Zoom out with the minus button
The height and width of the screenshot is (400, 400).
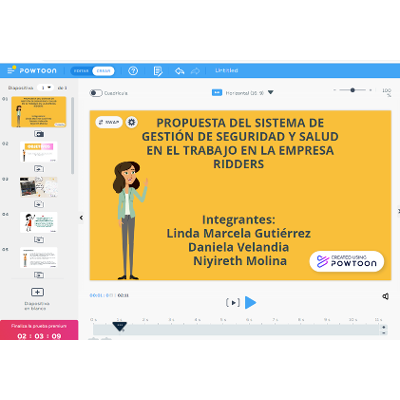click(x=334, y=90)
